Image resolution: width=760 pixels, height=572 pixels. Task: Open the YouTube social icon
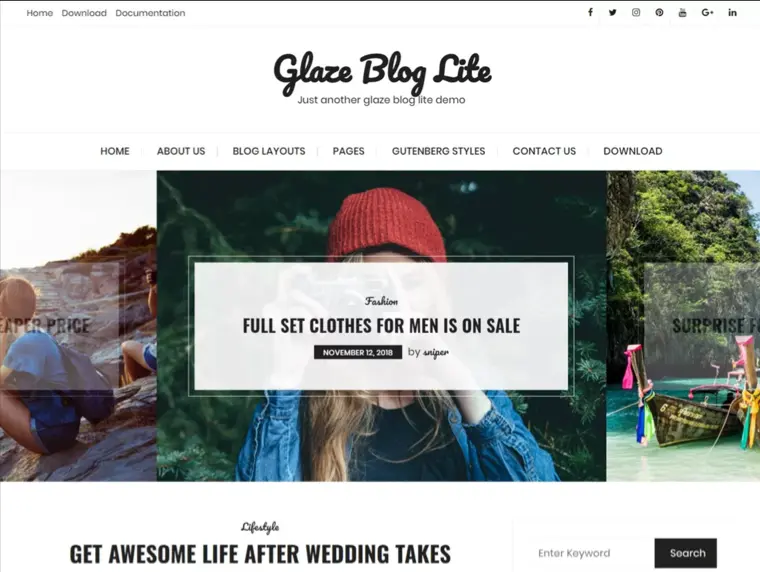[682, 13]
